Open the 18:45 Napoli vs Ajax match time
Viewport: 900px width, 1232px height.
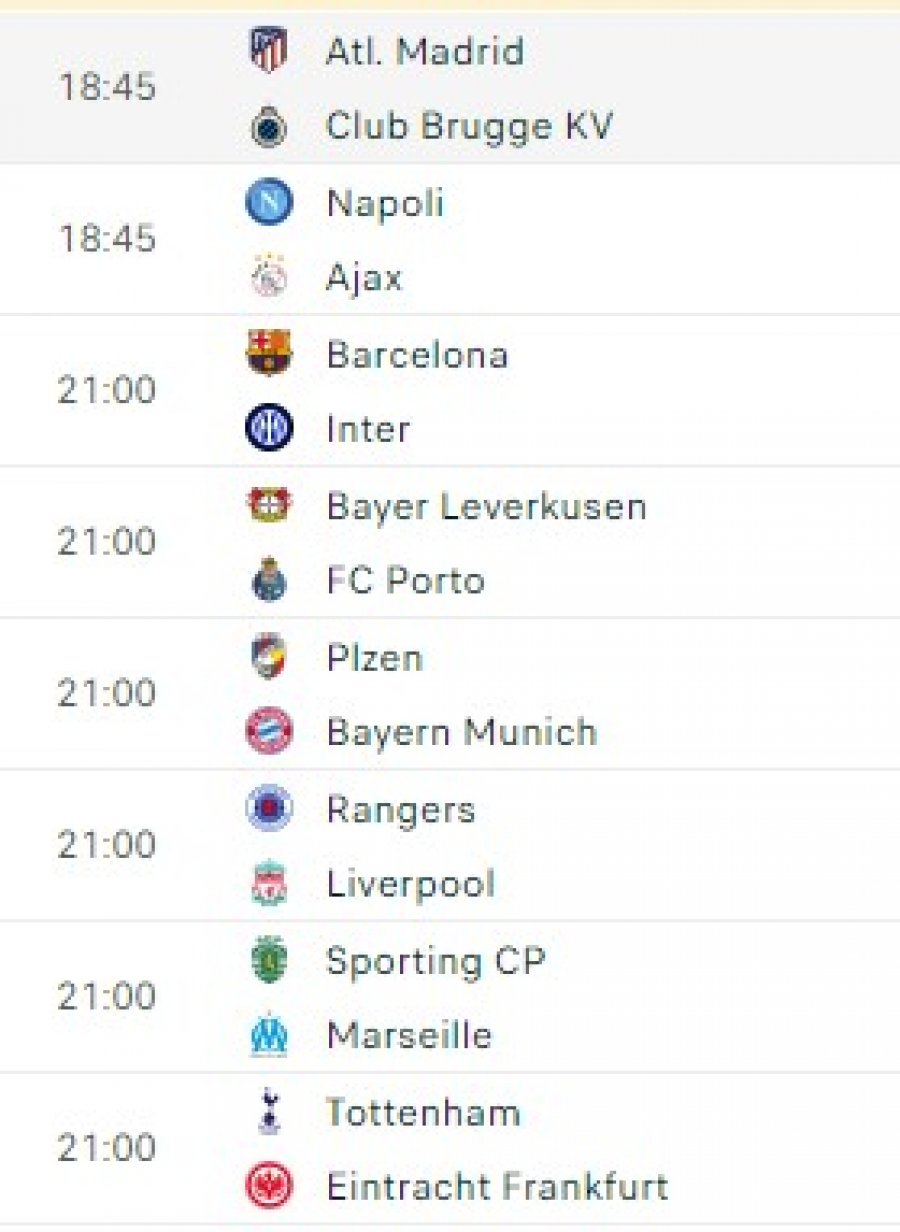pyautogui.click(x=107, y=239)
